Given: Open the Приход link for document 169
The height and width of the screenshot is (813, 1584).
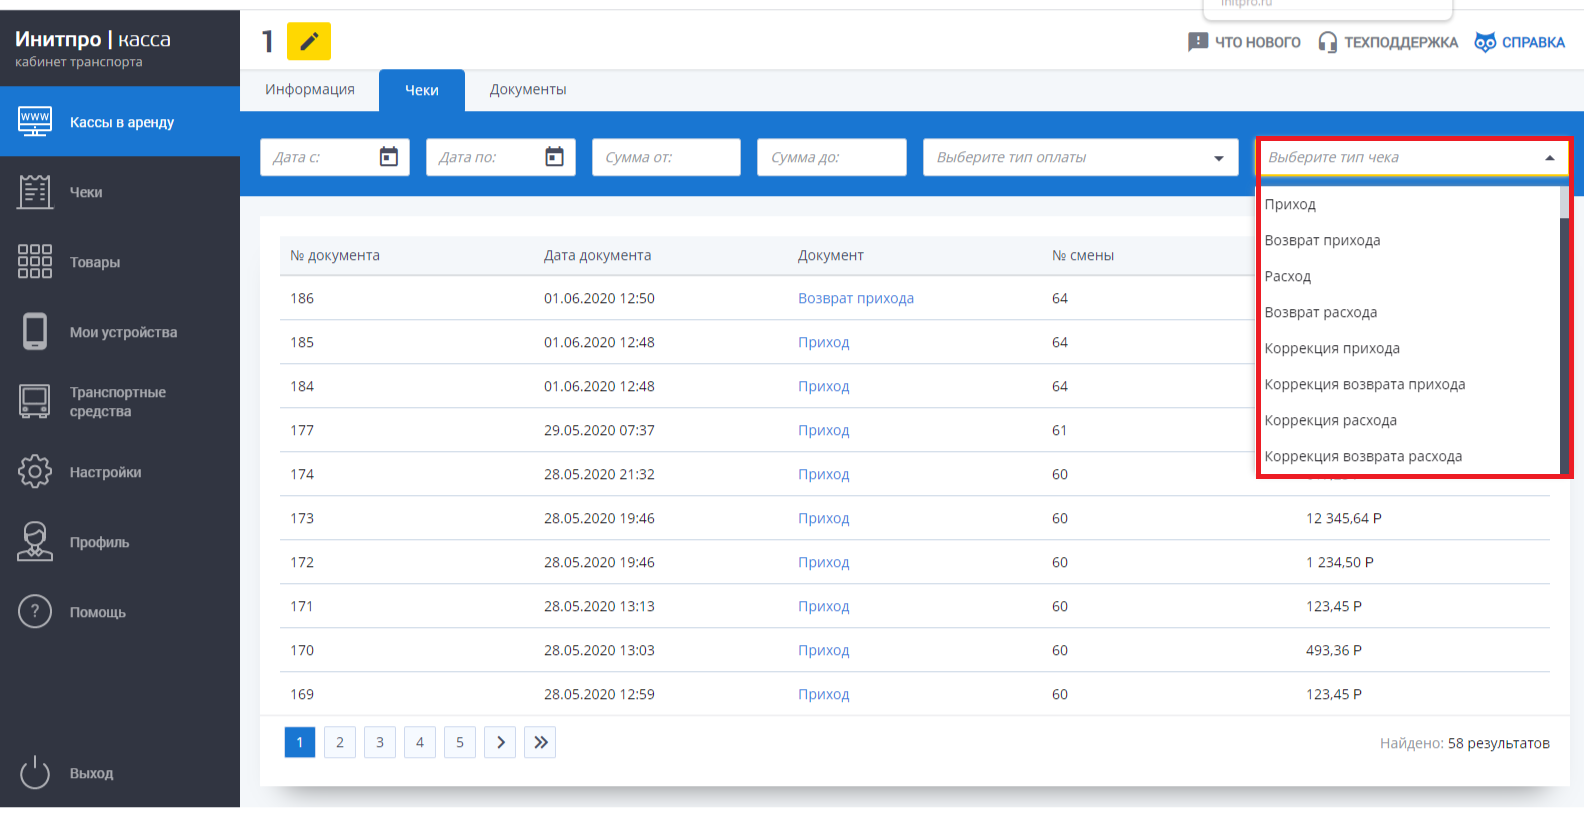Looking at the screenshot, I should point(823,694).
